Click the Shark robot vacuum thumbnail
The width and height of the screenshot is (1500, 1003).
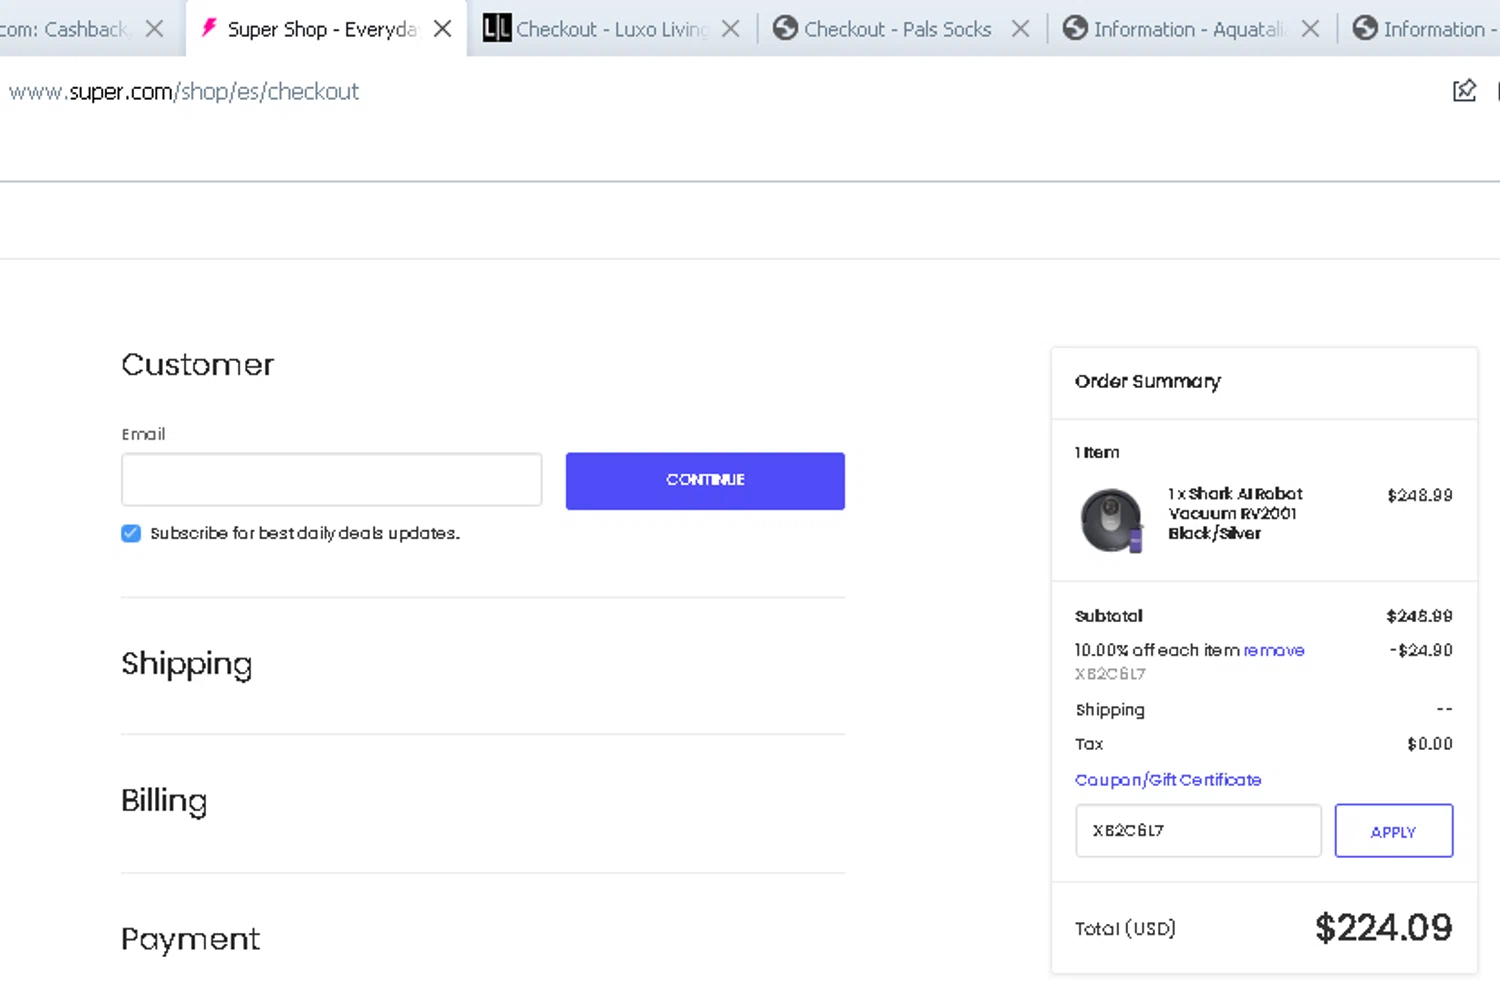[1111, 520]
